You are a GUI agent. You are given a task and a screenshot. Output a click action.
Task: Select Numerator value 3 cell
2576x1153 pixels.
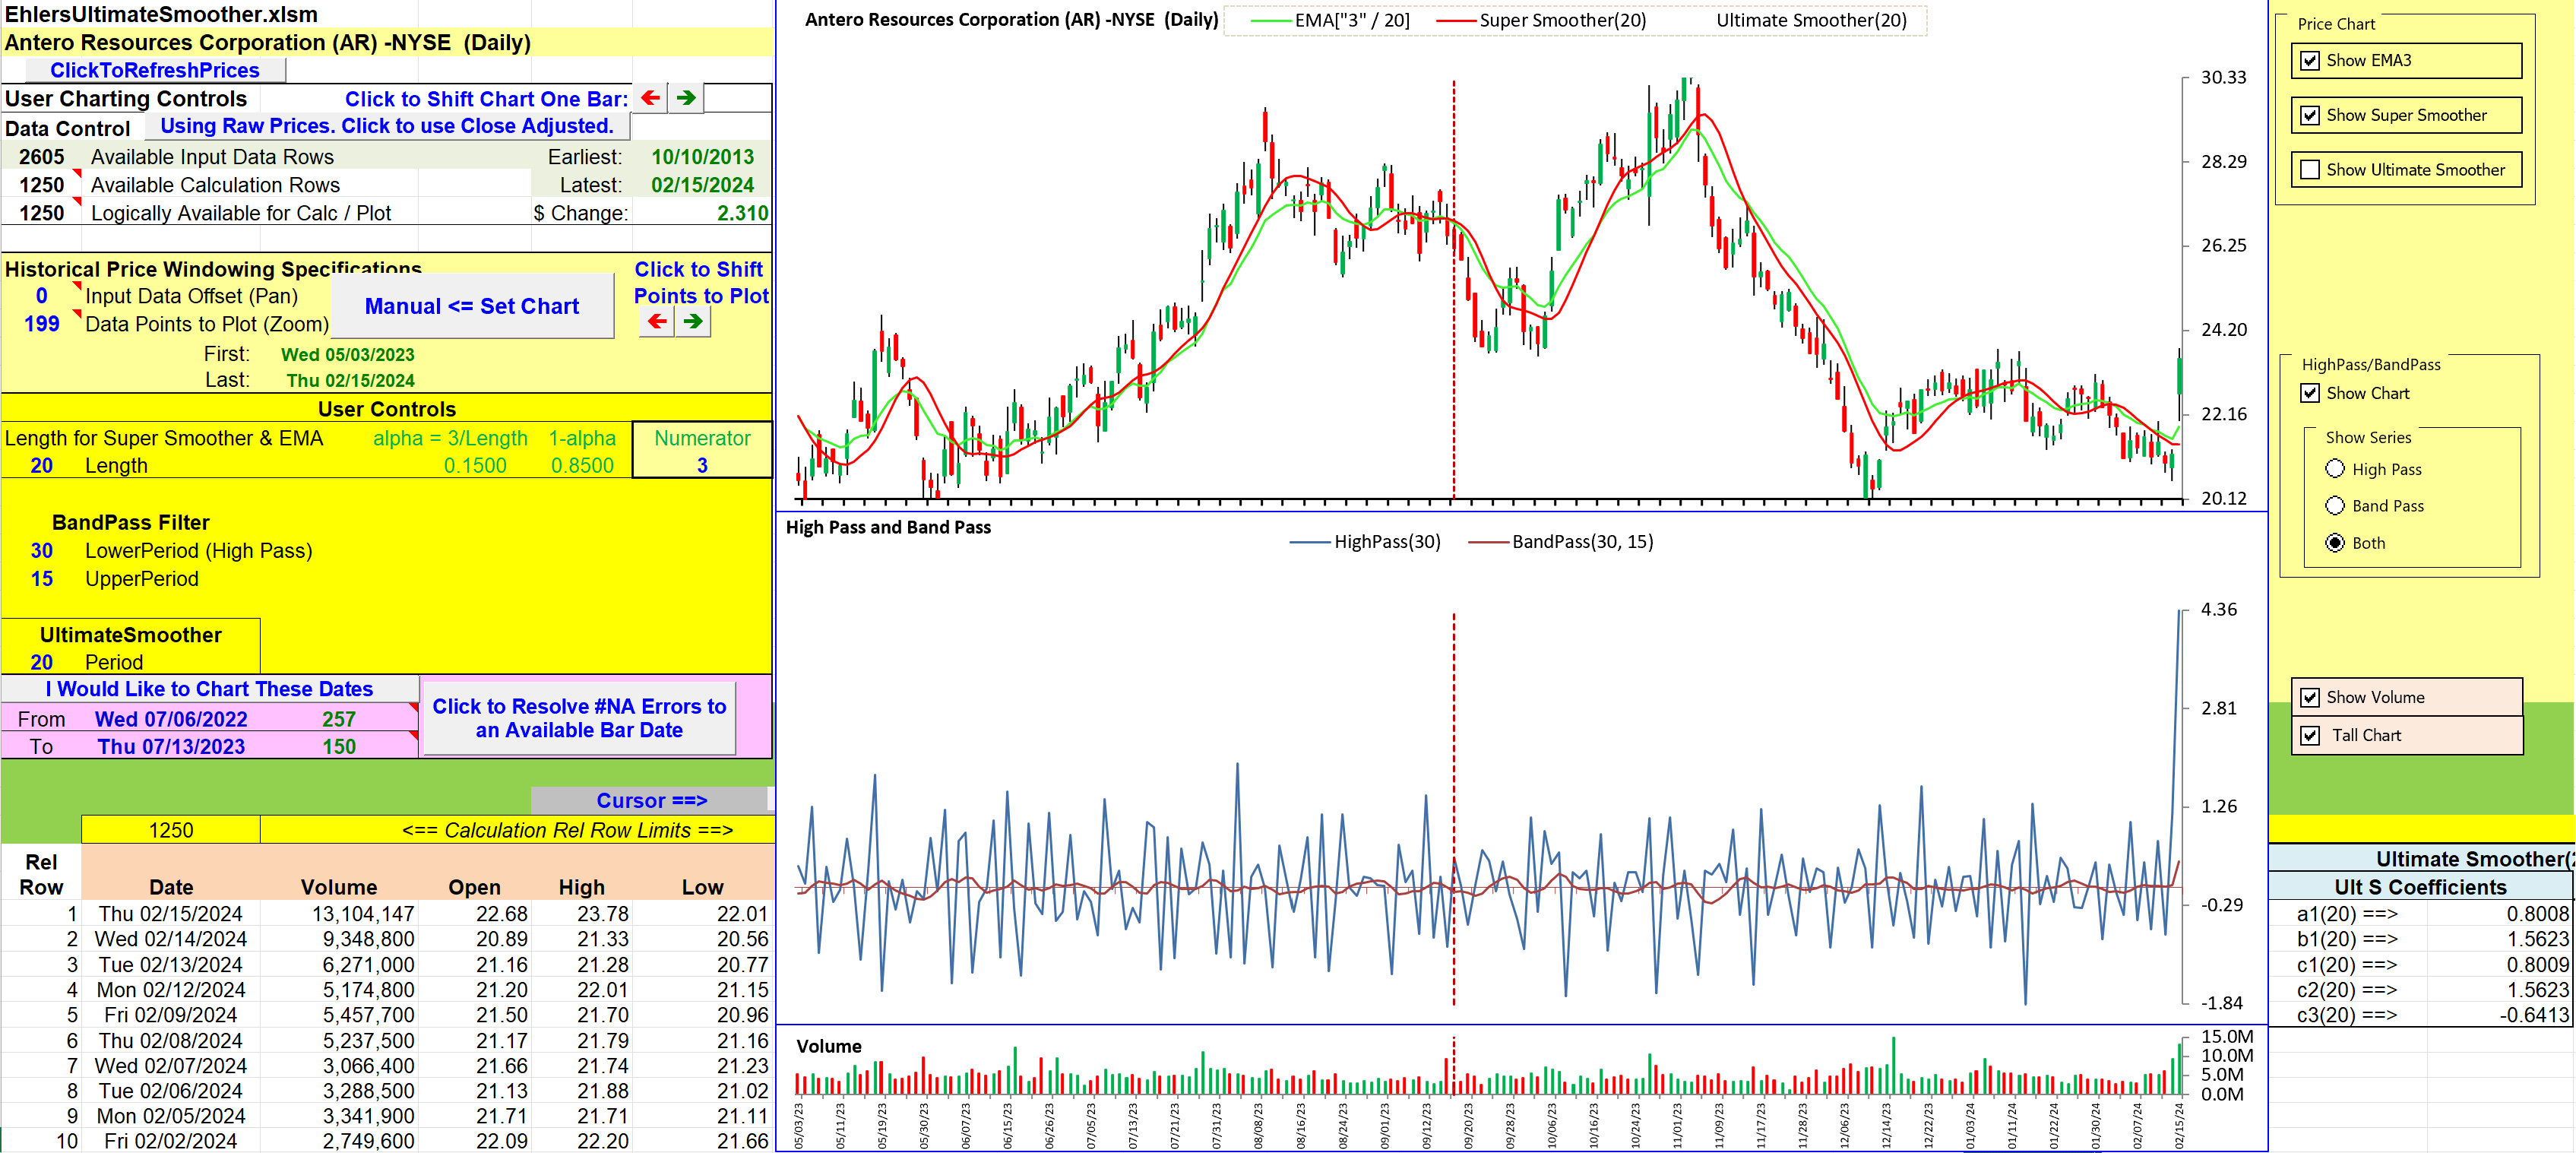702,466
